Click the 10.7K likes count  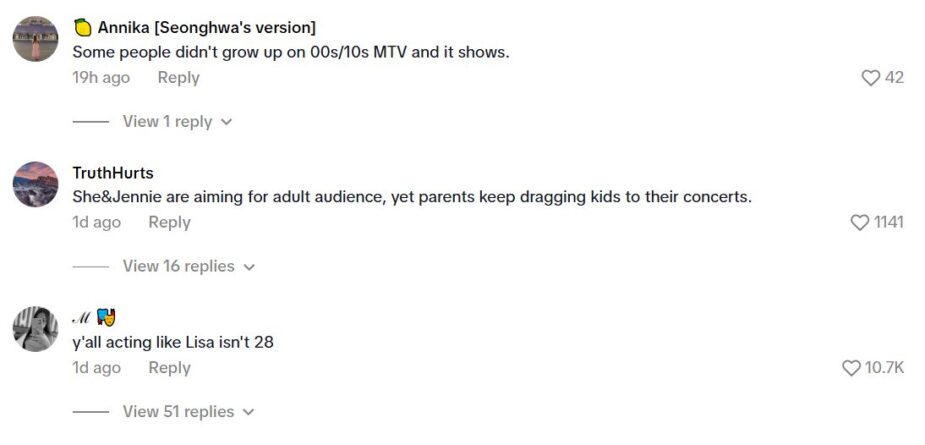[884, 369]
